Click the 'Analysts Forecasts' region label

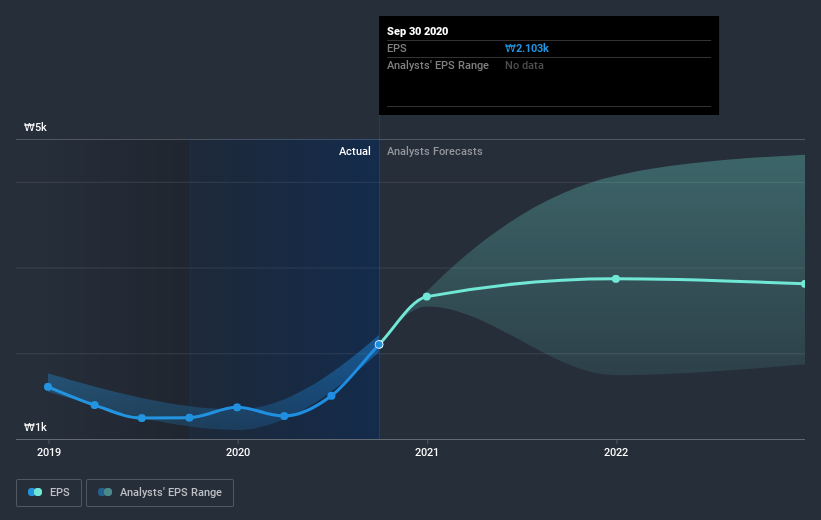(x=435, y=151)
